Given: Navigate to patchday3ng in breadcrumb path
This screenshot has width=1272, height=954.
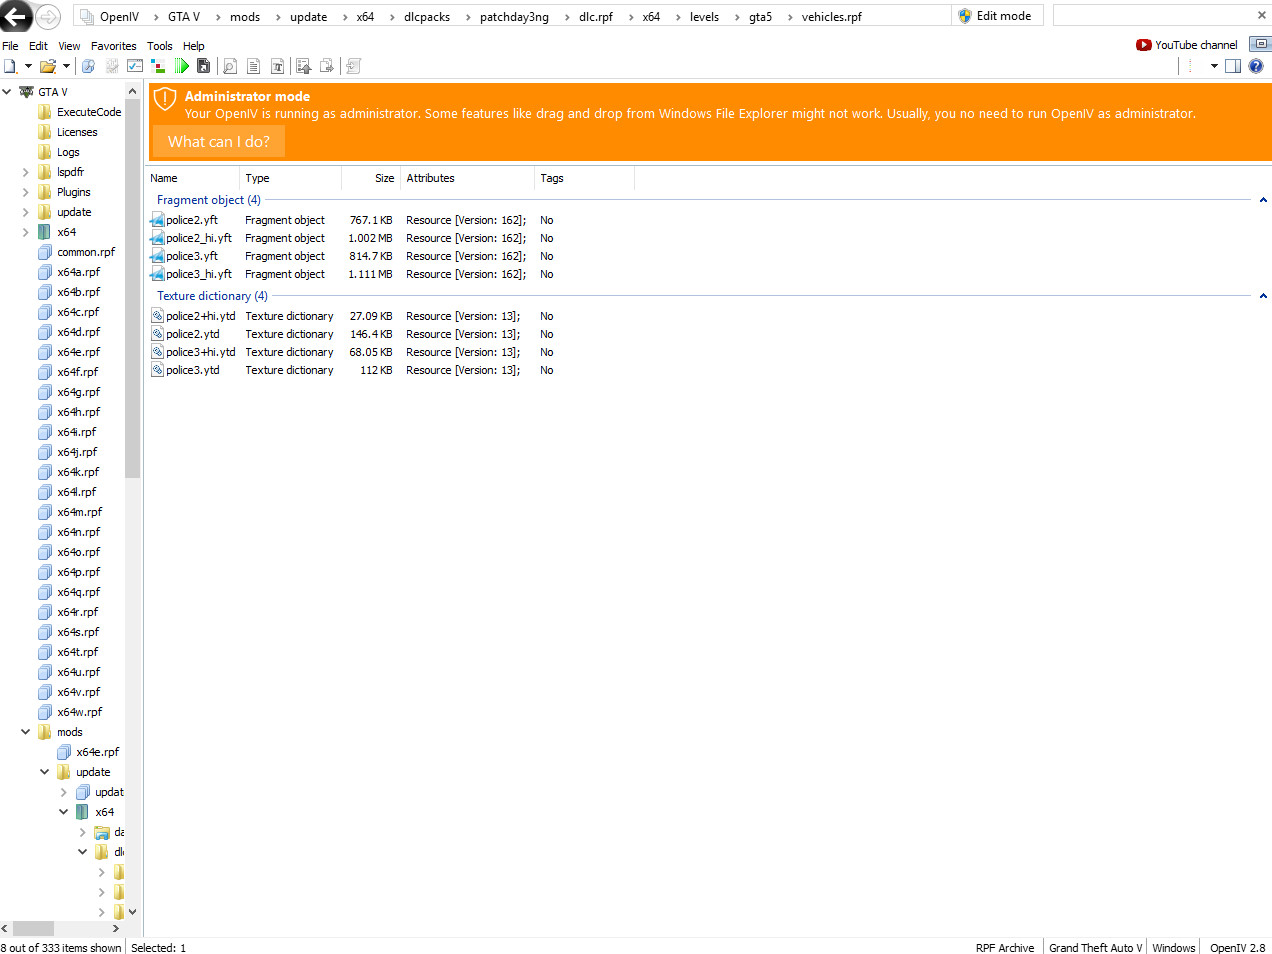Looking at the screenshot, I should [514, 17].
